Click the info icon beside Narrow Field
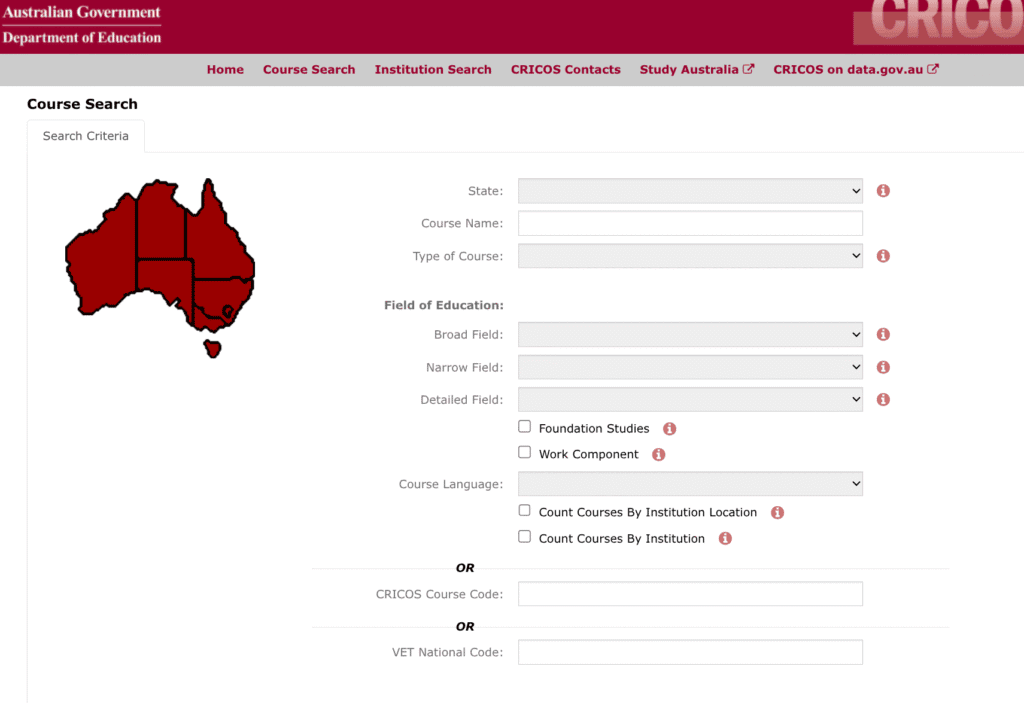The image size is (1024, 703). tap(883, 367)
